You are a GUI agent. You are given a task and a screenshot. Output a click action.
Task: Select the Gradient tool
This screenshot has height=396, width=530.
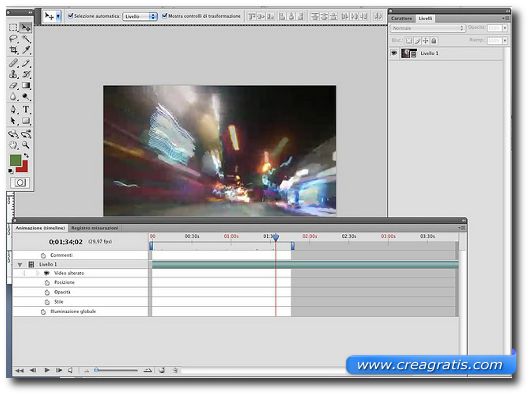coord(26,85)
